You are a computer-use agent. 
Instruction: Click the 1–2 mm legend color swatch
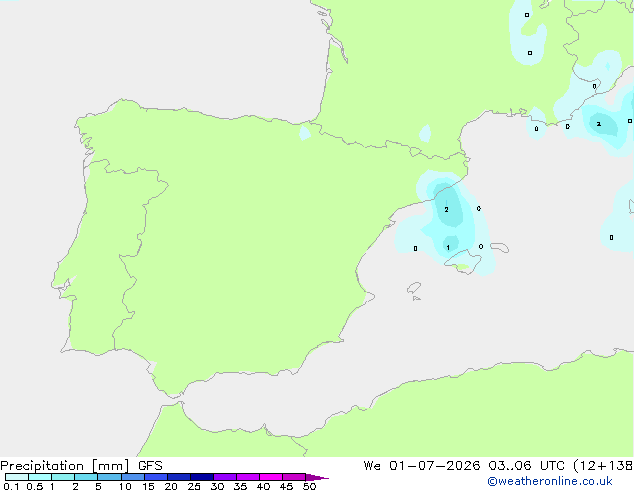pyautogui.click(x=63, y=477)
